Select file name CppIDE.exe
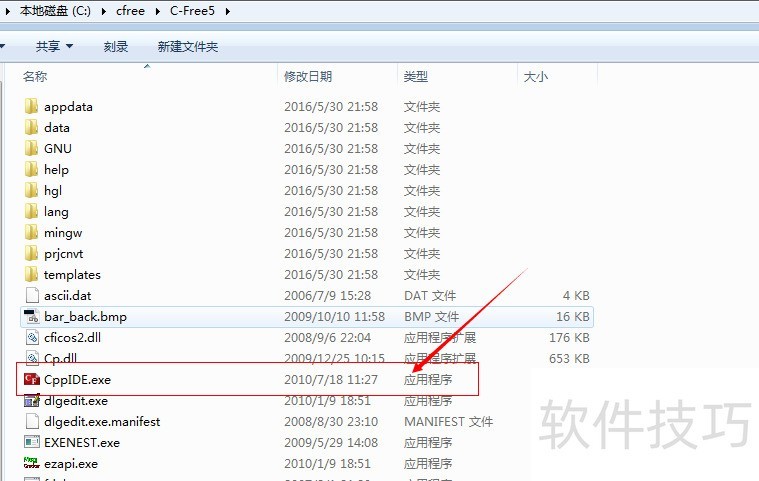The height and width of the screenshot is (481, 759). click(77, 380)
